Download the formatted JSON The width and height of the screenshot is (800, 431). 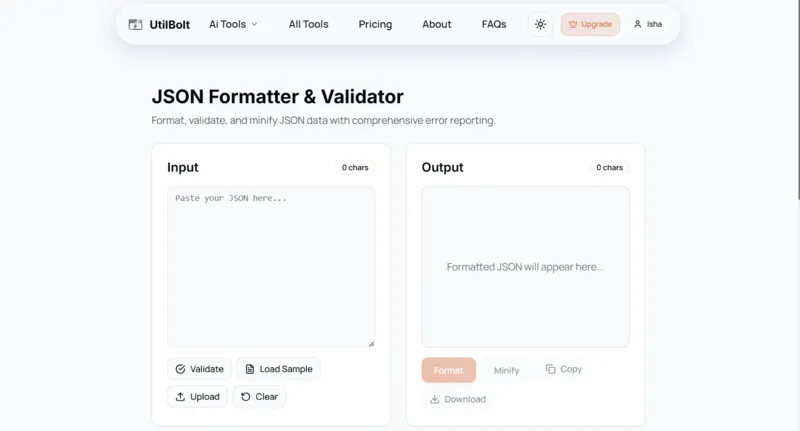458,399
